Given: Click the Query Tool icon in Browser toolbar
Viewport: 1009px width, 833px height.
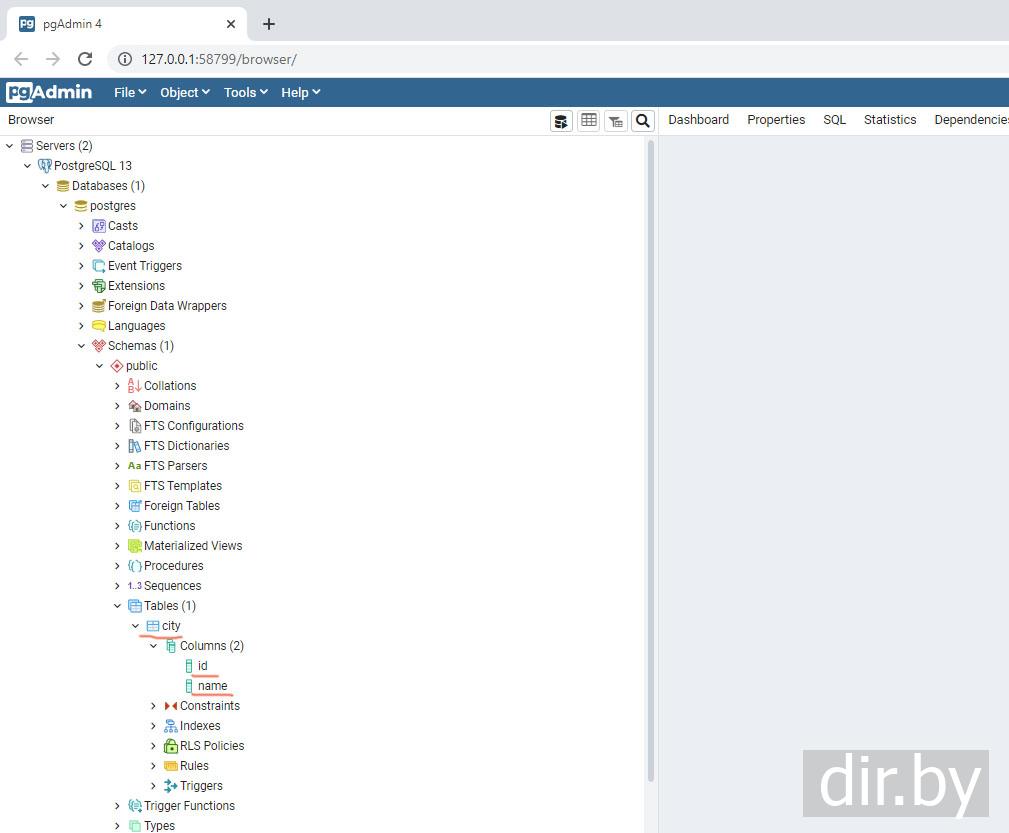Looking at the screenshot, I should tap(561, 121).
